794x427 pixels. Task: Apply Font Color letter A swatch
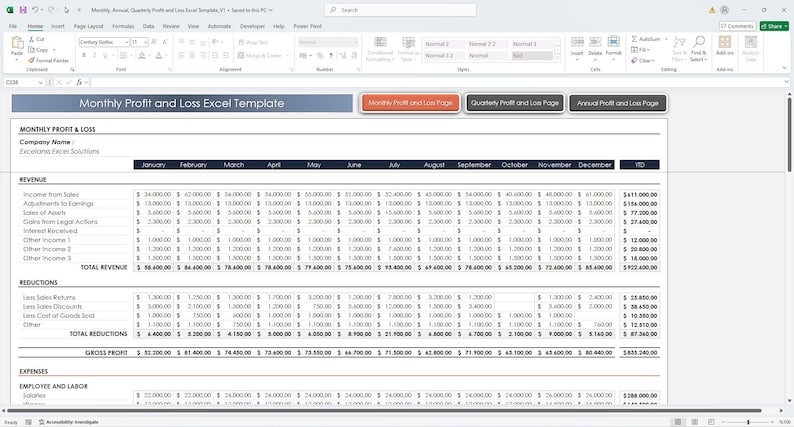(159, 55)
